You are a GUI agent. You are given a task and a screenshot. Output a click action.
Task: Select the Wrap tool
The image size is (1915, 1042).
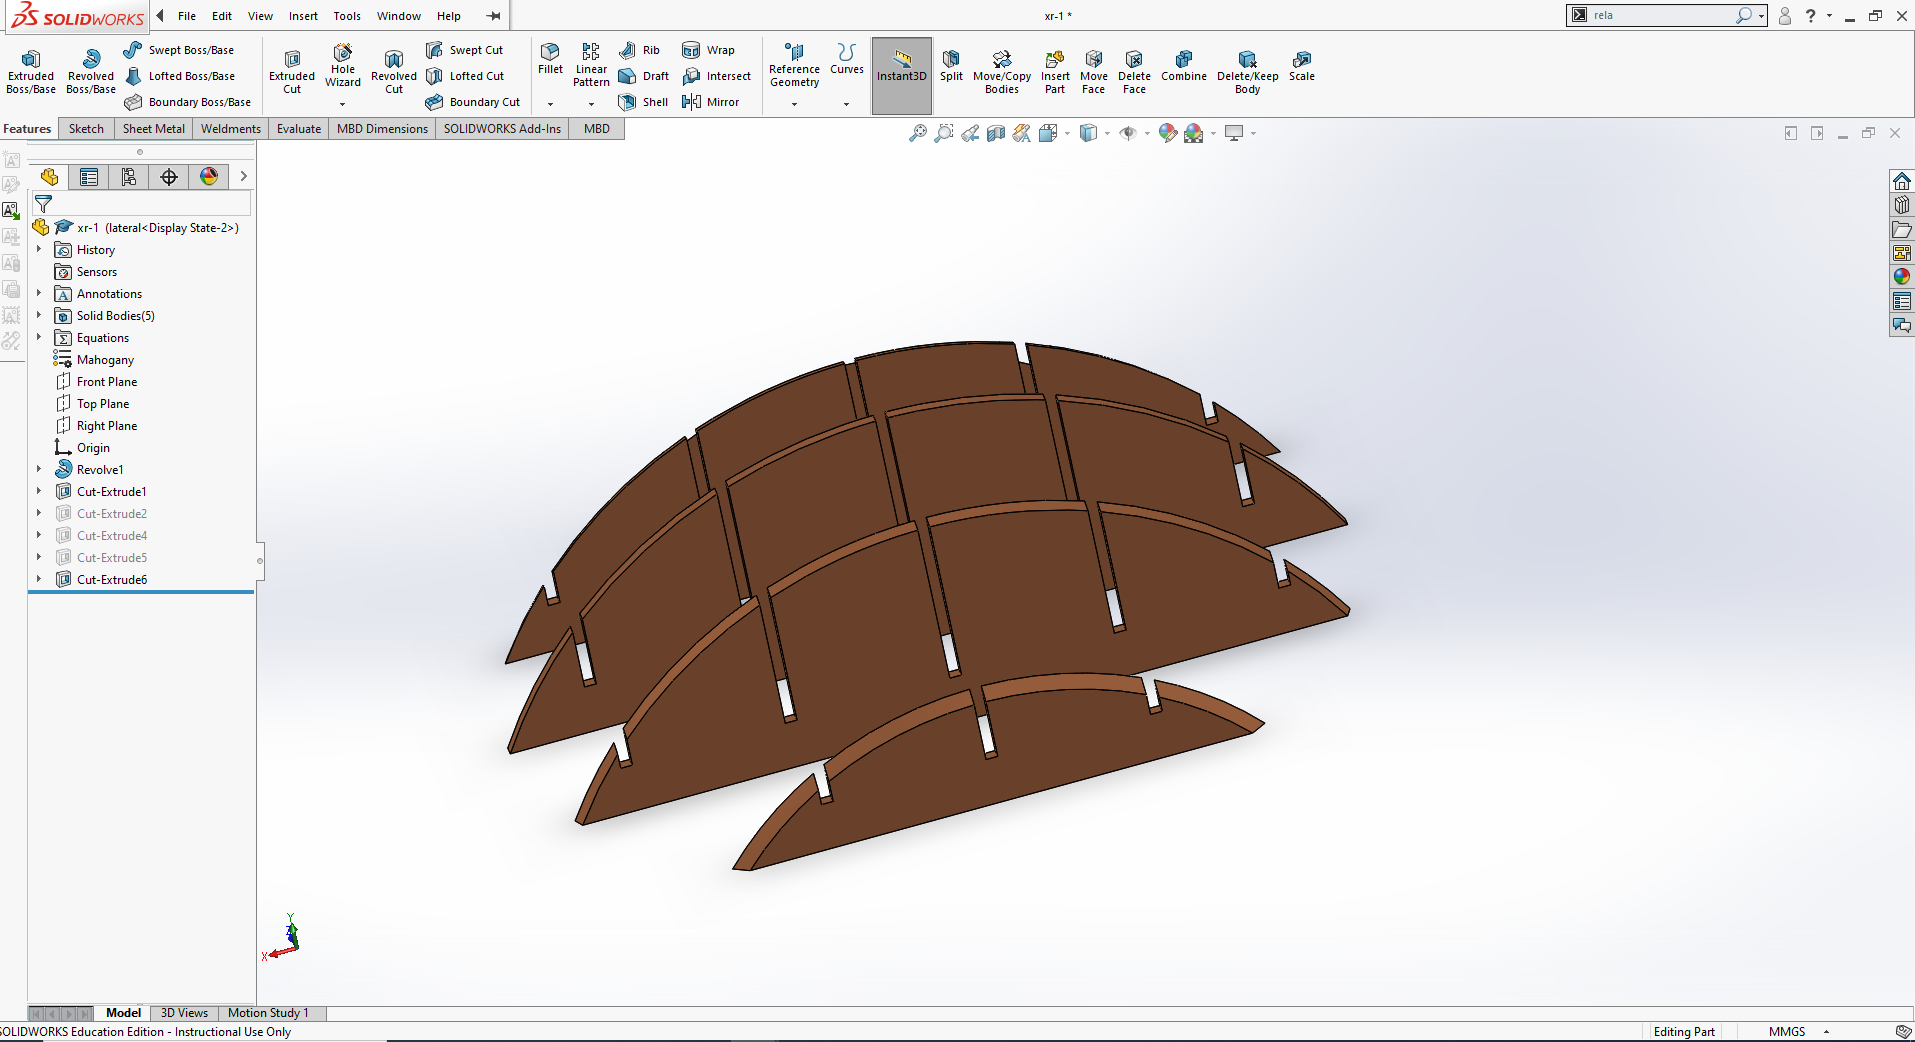click(708, 50)
